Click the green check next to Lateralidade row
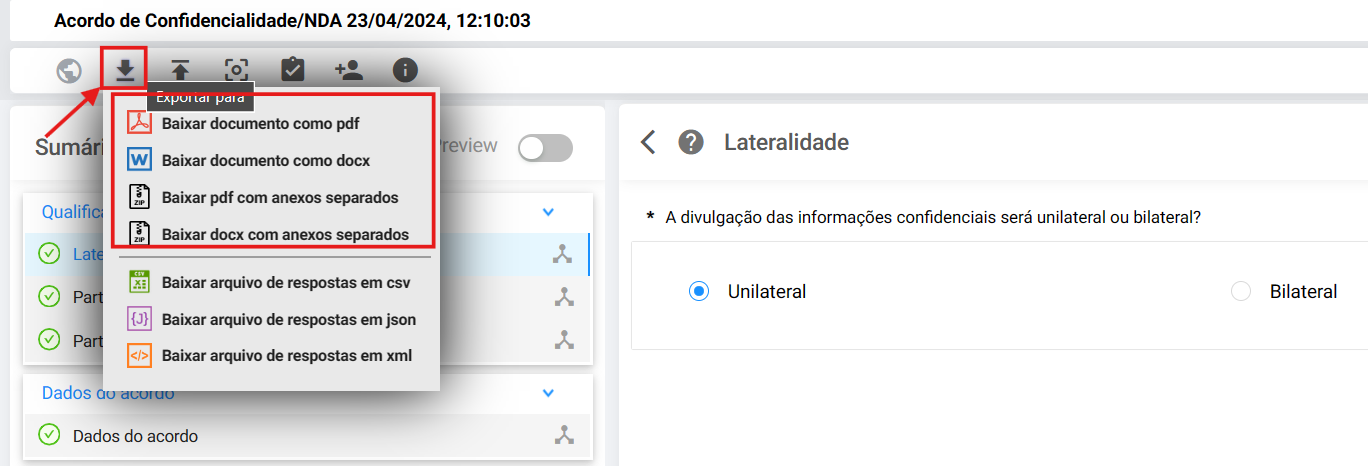The image size is (1368, 466). click(x=49, y=254)
